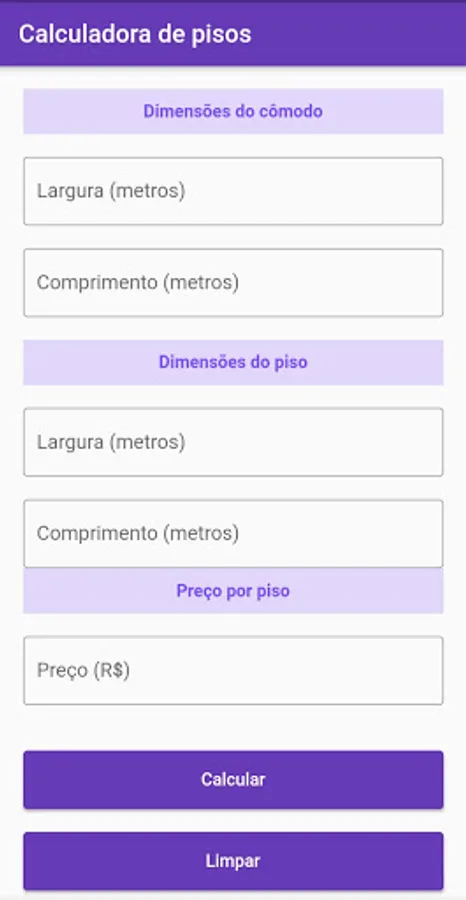Click the Preço (R$) input field
The image size is (466, 900).
(x=233, y=670)
